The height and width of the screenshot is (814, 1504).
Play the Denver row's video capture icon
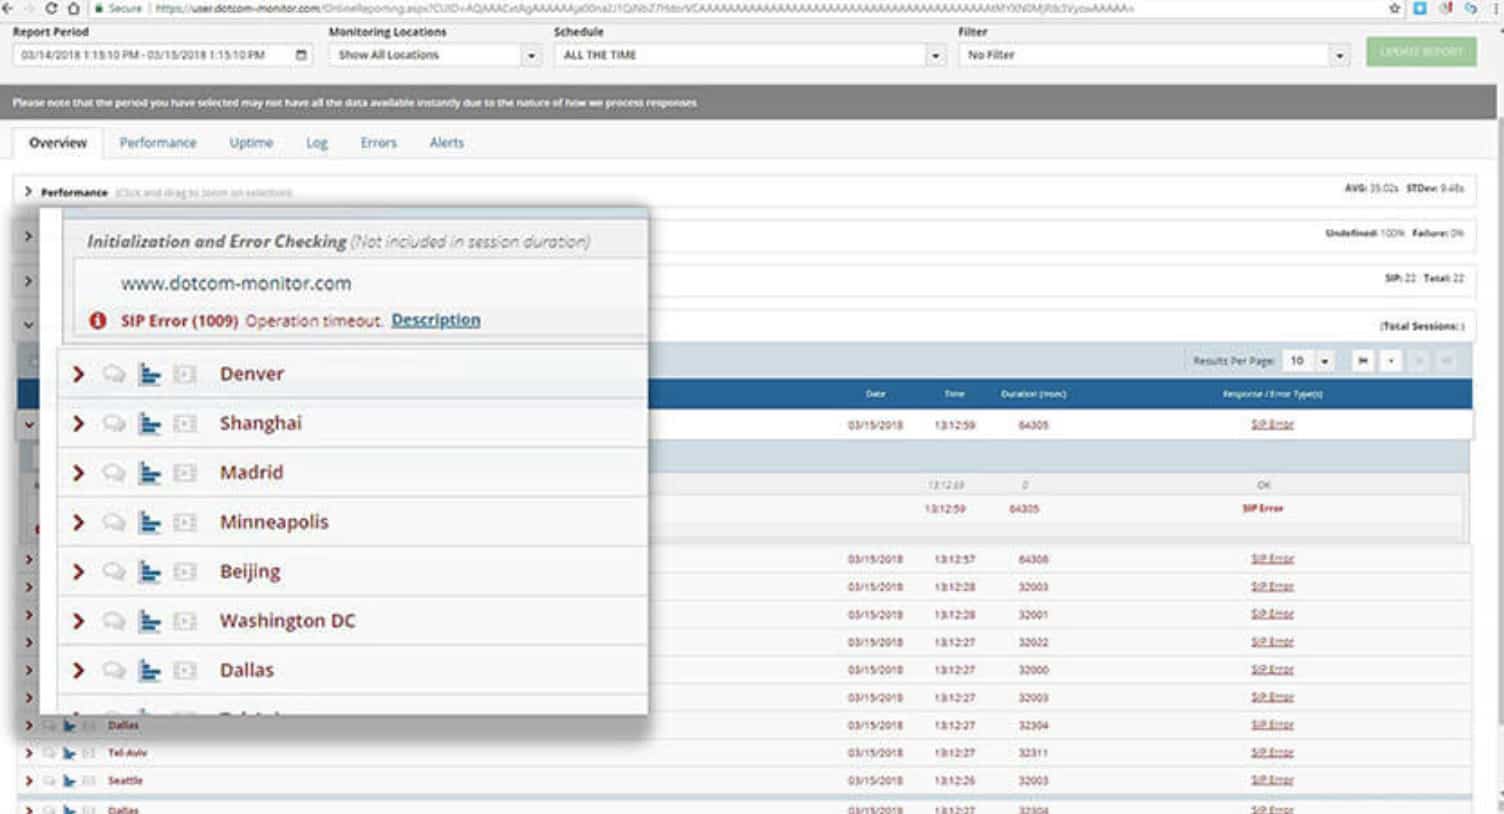(x=185, y=374)
